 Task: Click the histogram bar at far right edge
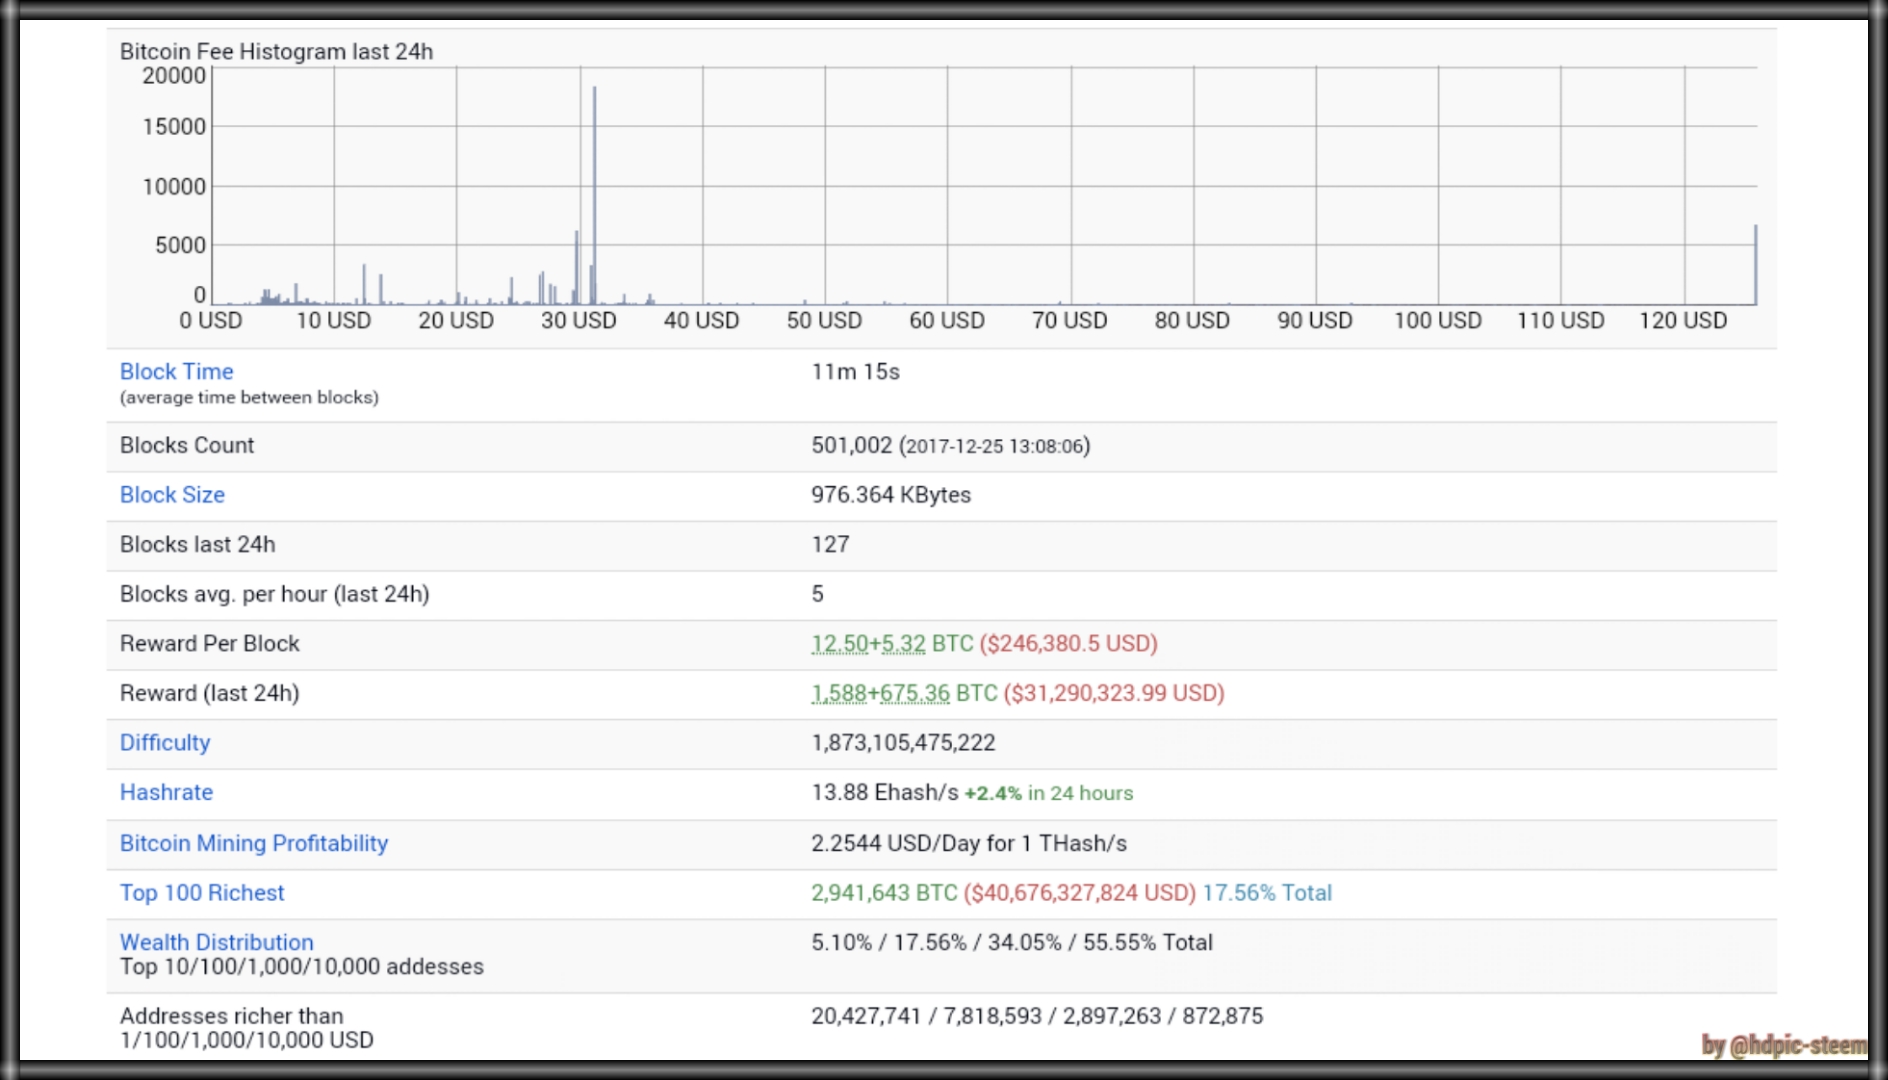[x=1755, y=265]
